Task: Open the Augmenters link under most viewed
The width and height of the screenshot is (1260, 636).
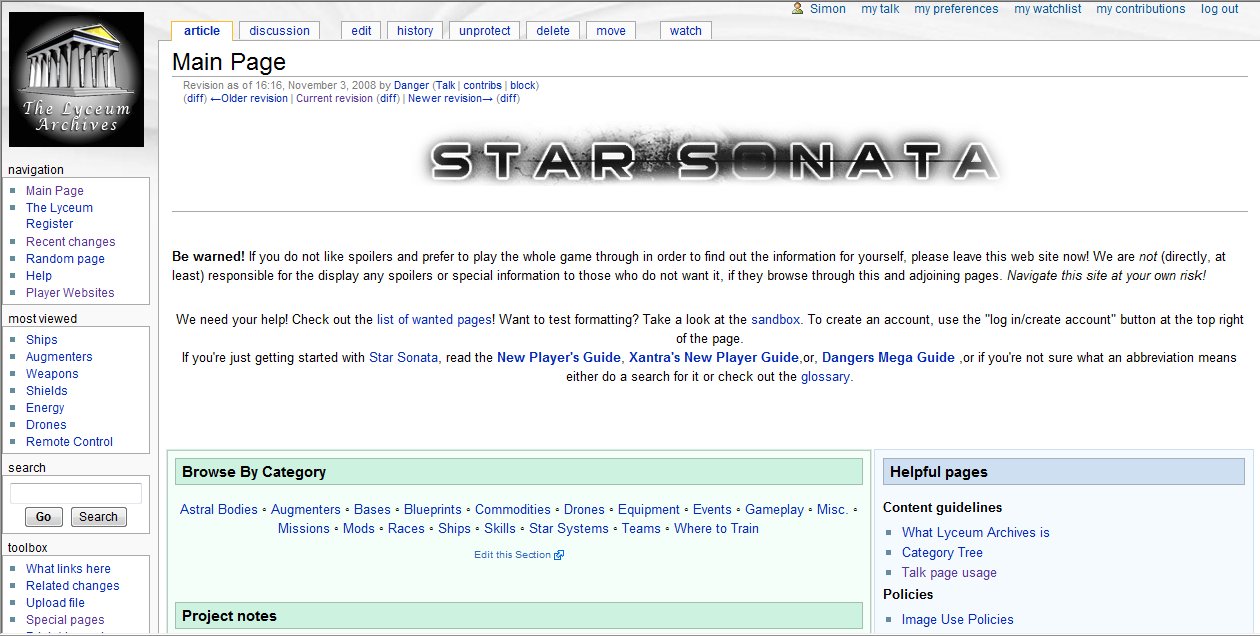Action: click(59, 357)
